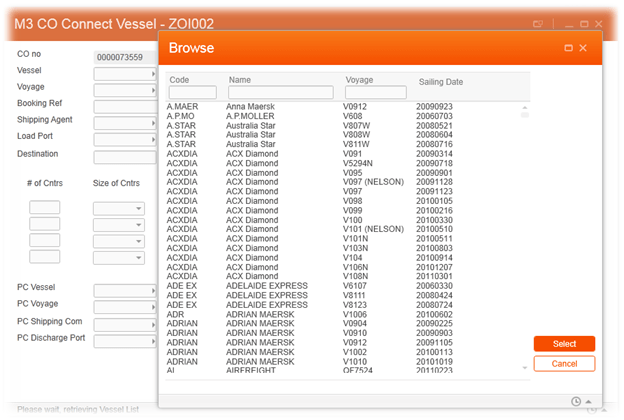Close the Browse dialog
Image resolution: width=624 pixels, height=420 pixels.
(x=583, y=48)
